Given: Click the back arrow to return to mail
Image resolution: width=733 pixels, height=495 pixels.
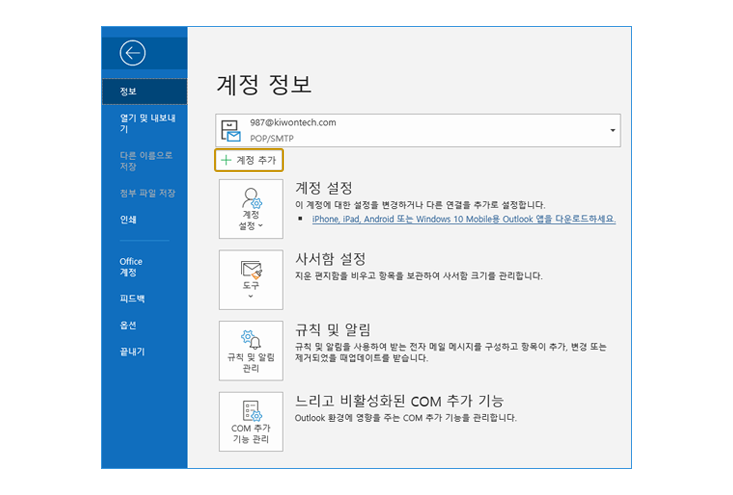Looking at the screenshot, I should (131, 53).
